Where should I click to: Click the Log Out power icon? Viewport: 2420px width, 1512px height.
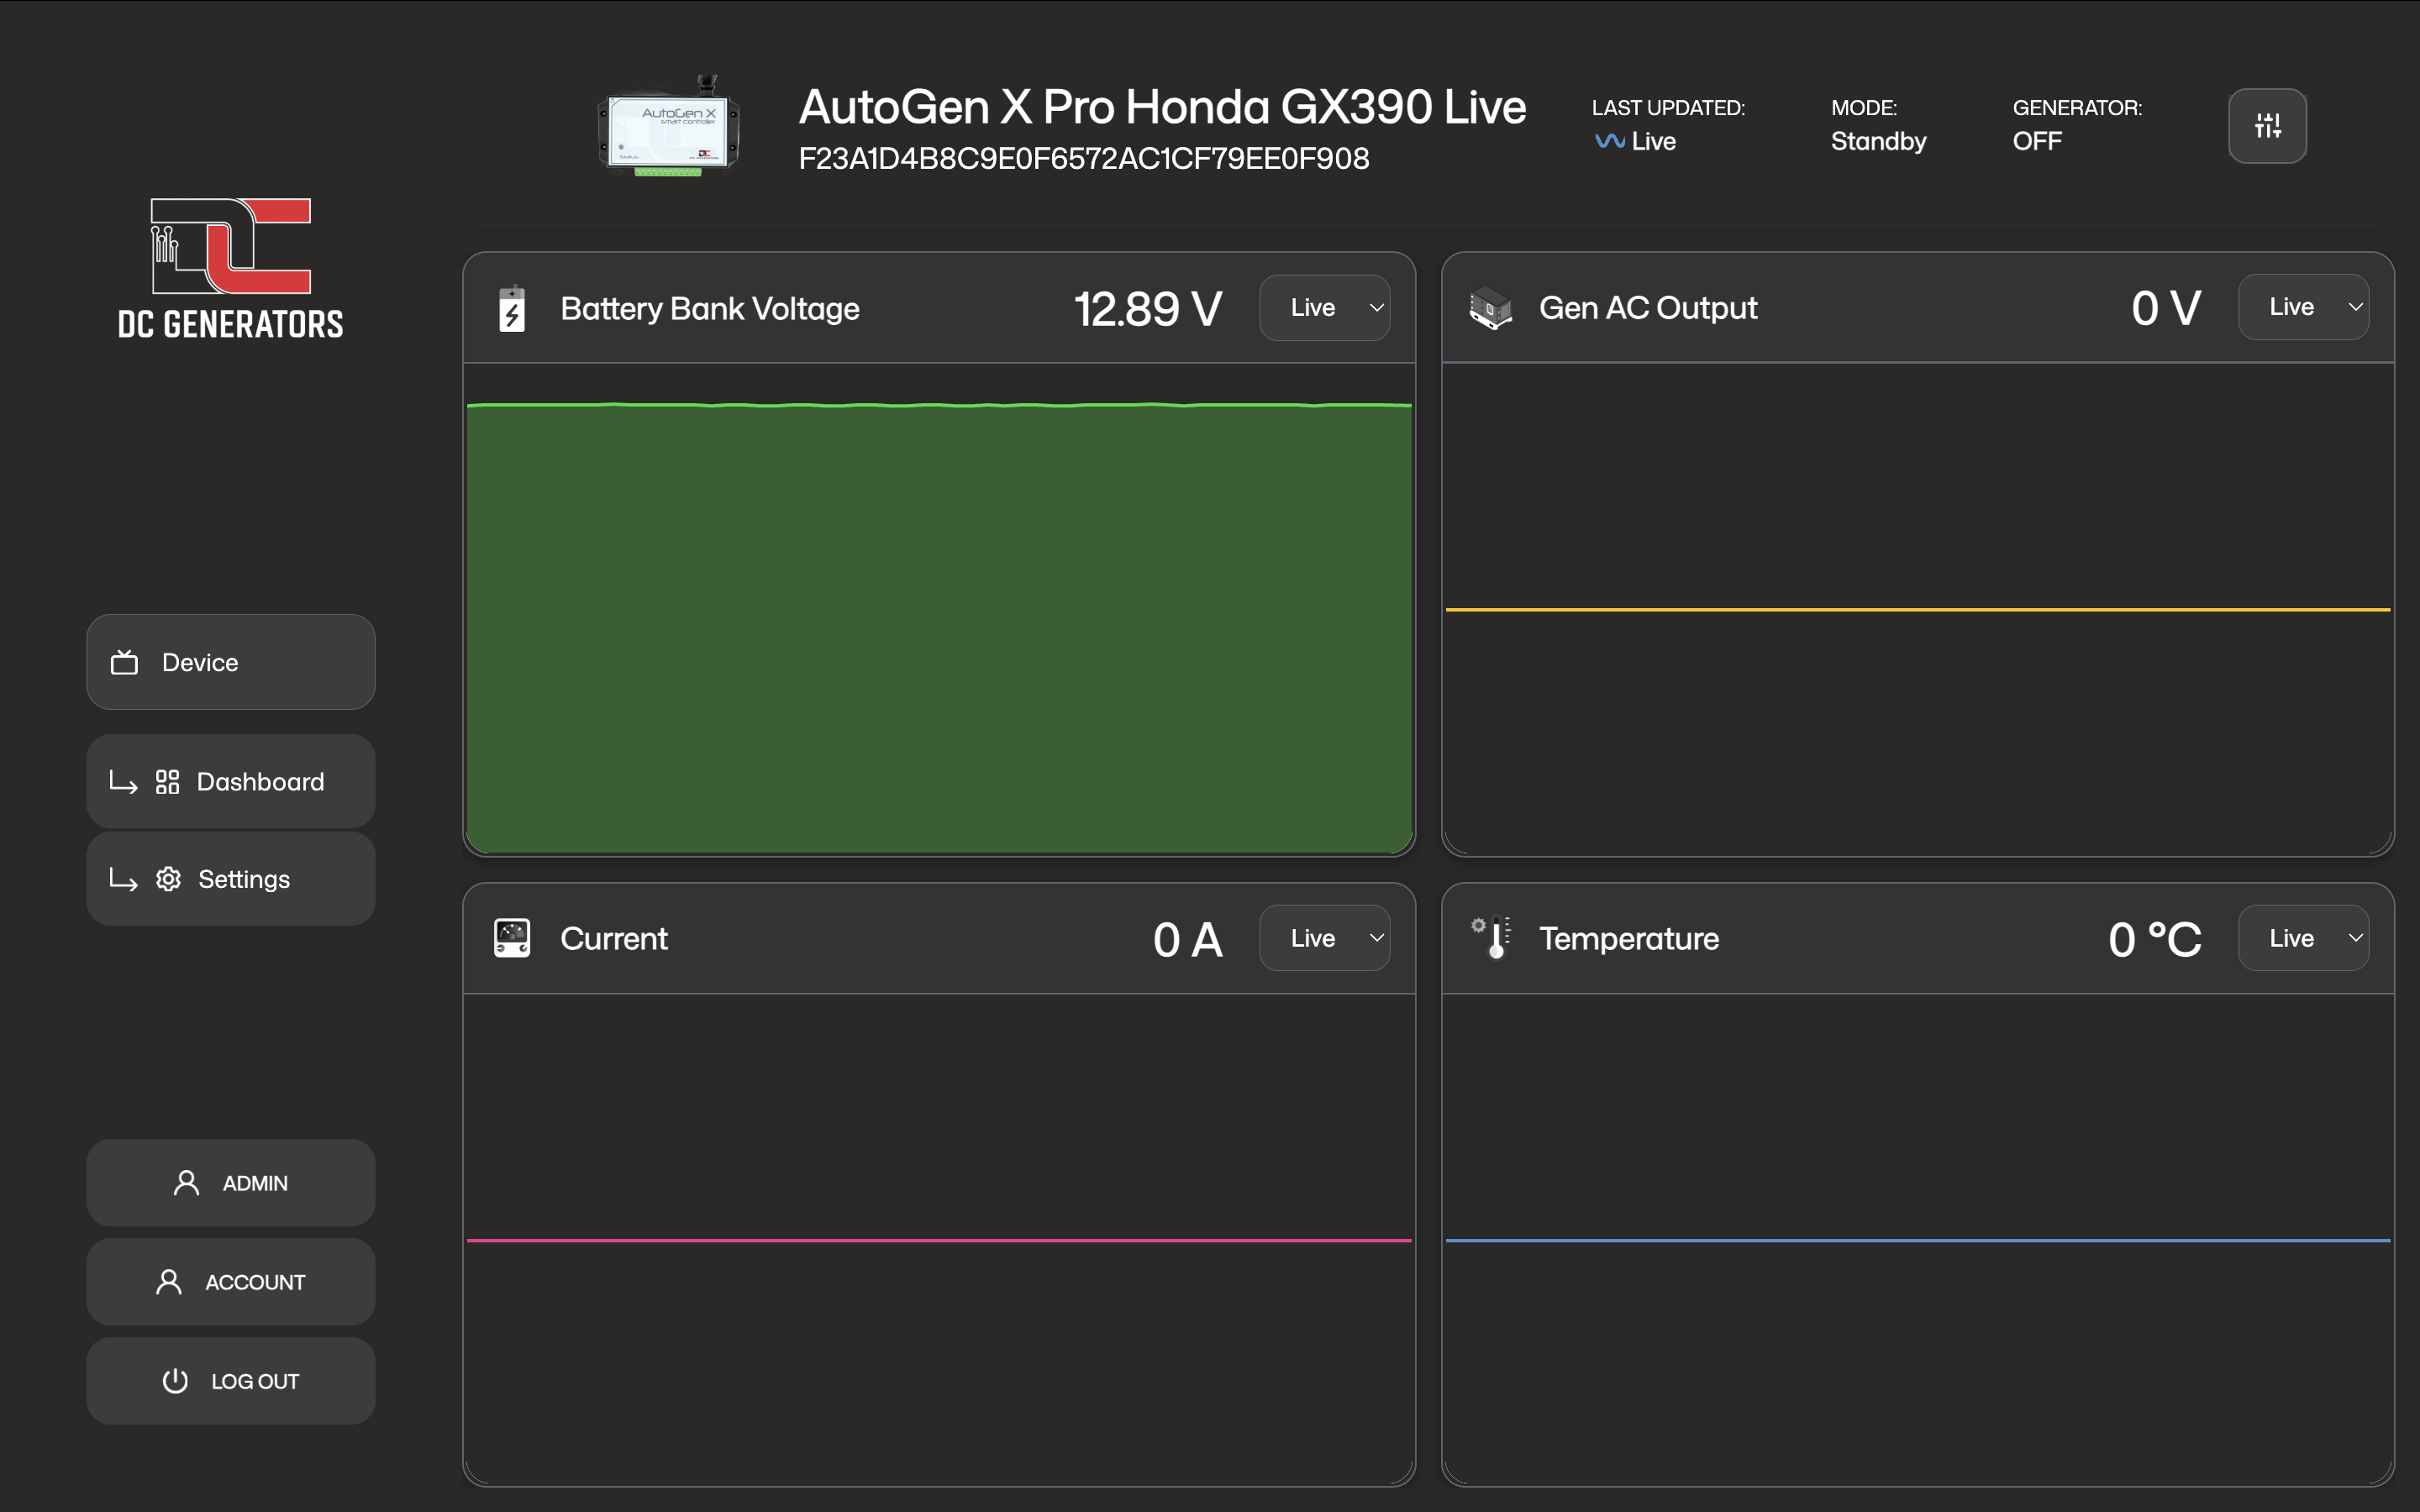pos(175,1381)
